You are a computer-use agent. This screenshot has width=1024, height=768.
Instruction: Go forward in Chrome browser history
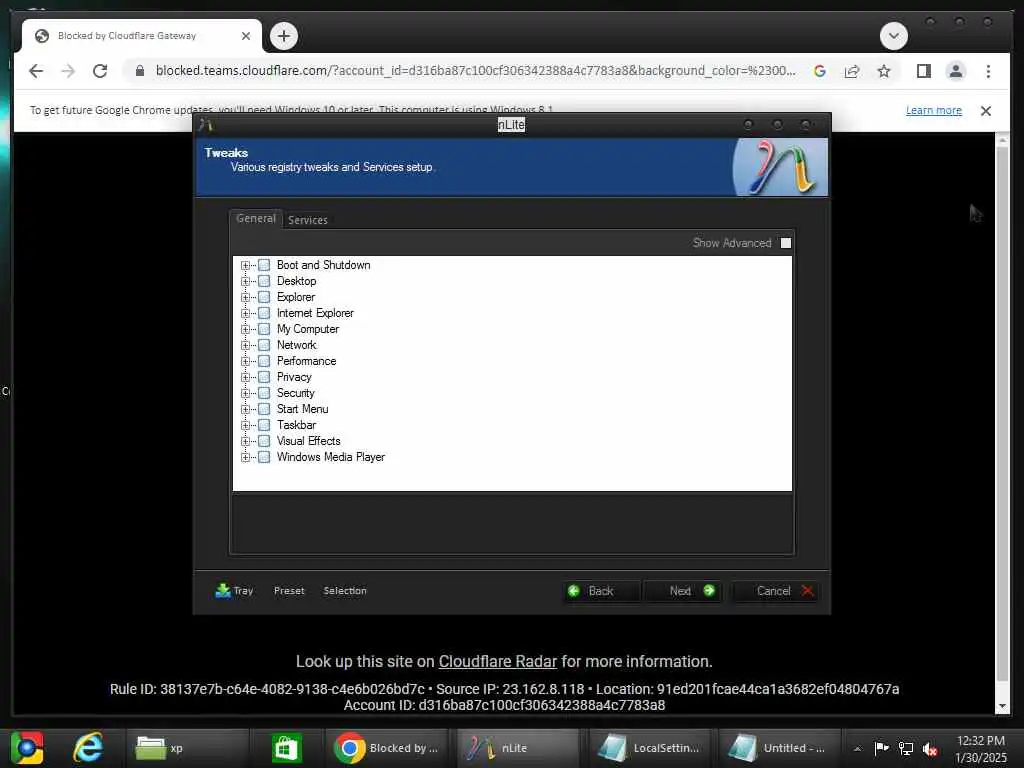68,71
